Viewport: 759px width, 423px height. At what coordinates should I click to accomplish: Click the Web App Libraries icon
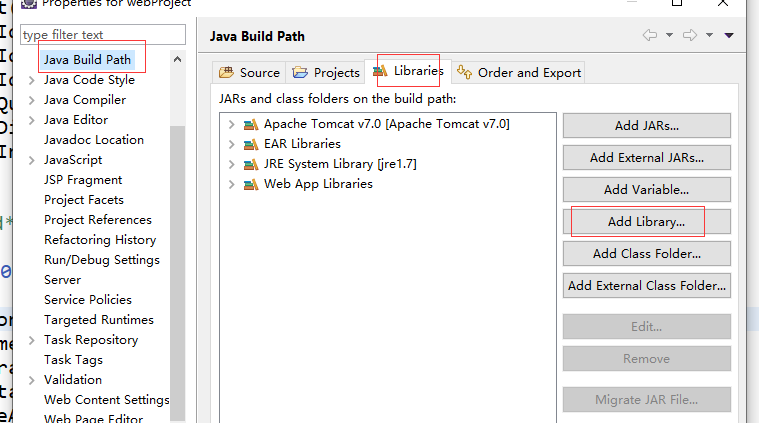pyautogui.click(x=249, y=184)
